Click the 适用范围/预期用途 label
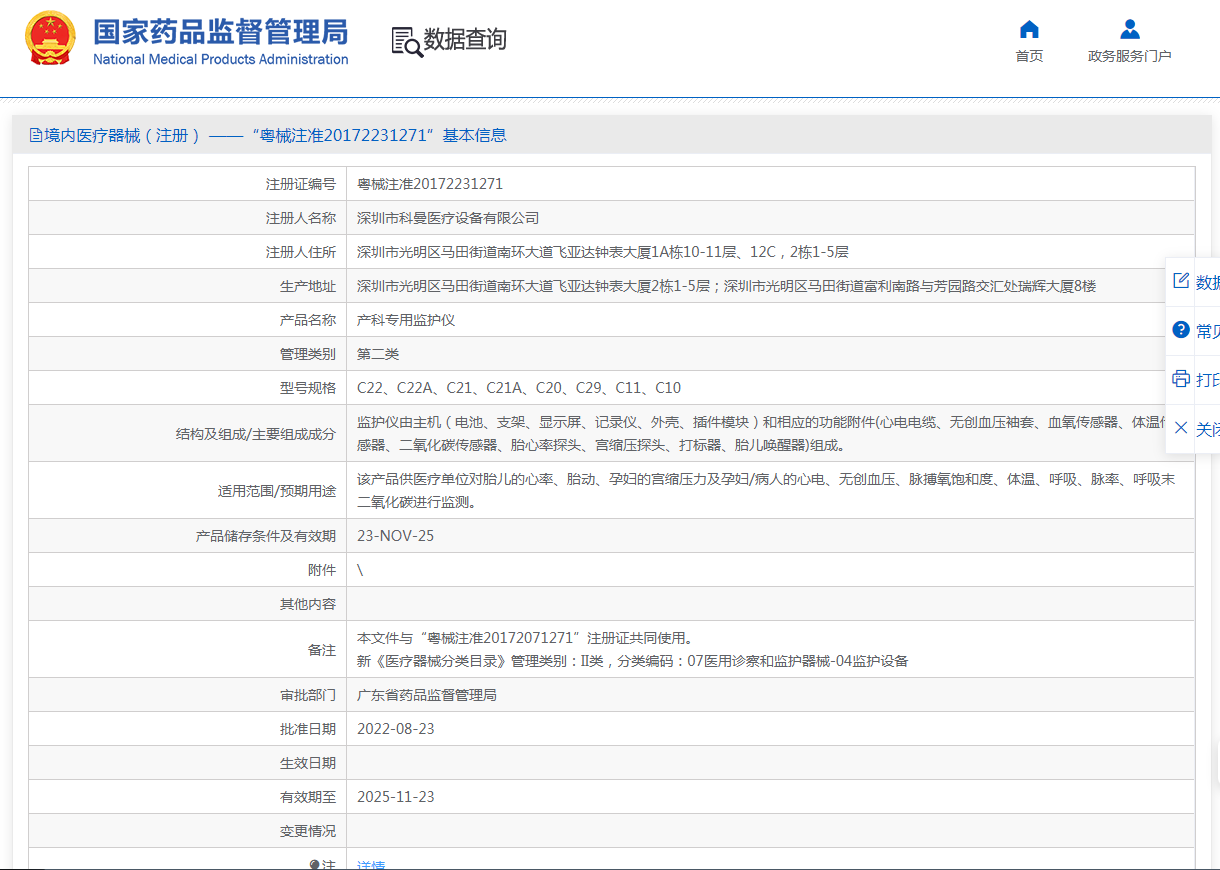1220x870 pixels. [277, 491]
